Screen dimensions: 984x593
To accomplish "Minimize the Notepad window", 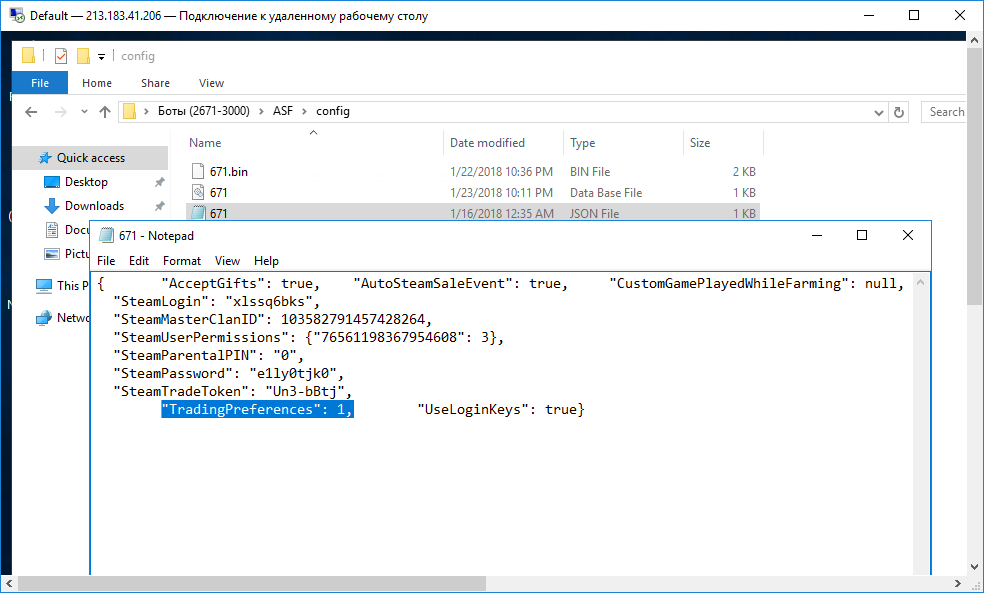I will 817,235.
